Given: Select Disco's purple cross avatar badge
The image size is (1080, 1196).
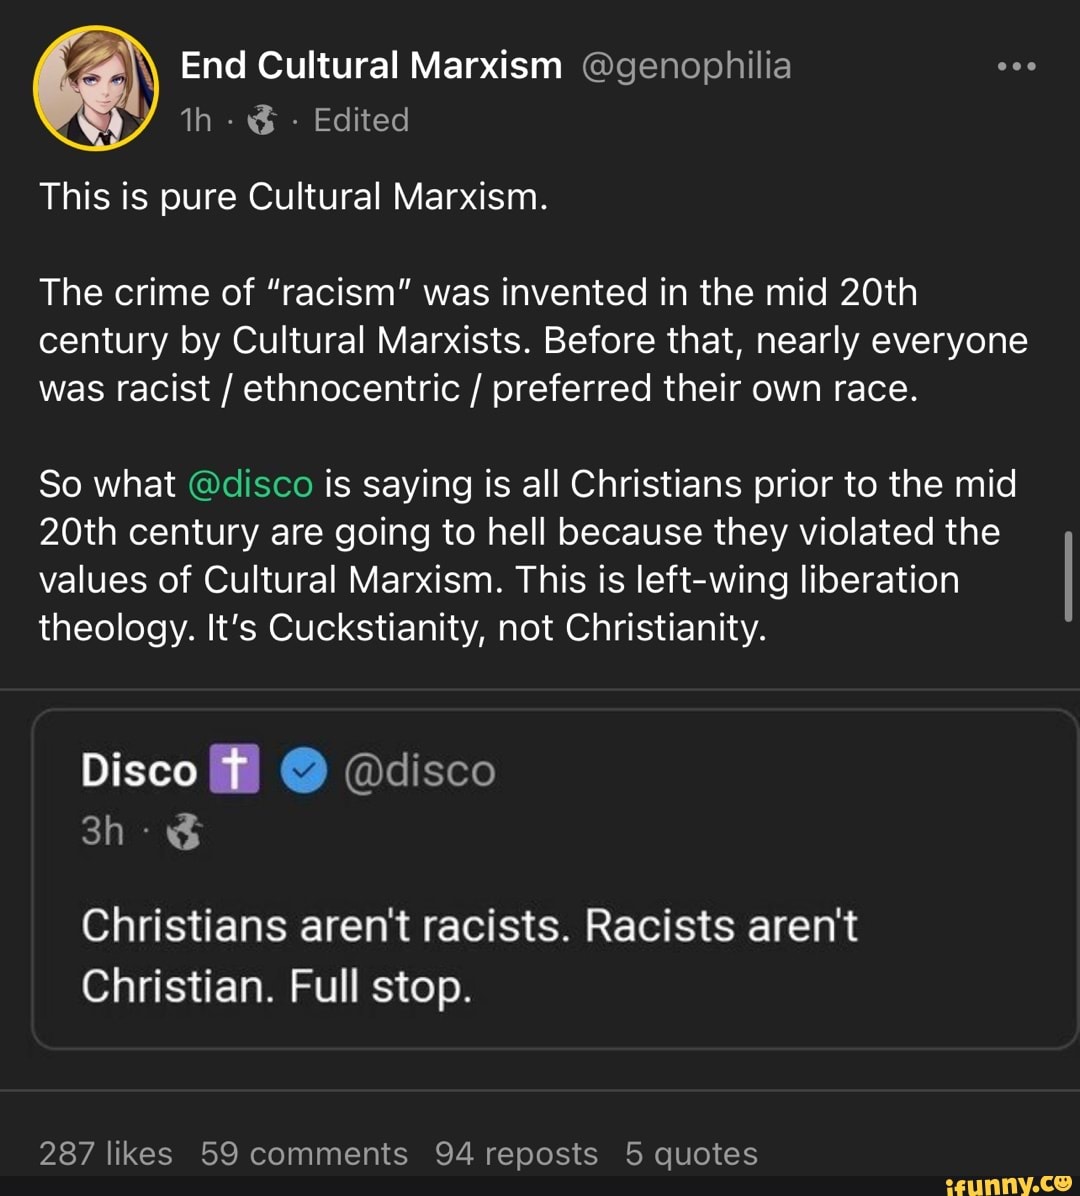Looking at the screenshot, I should click(x=232, y=769).
